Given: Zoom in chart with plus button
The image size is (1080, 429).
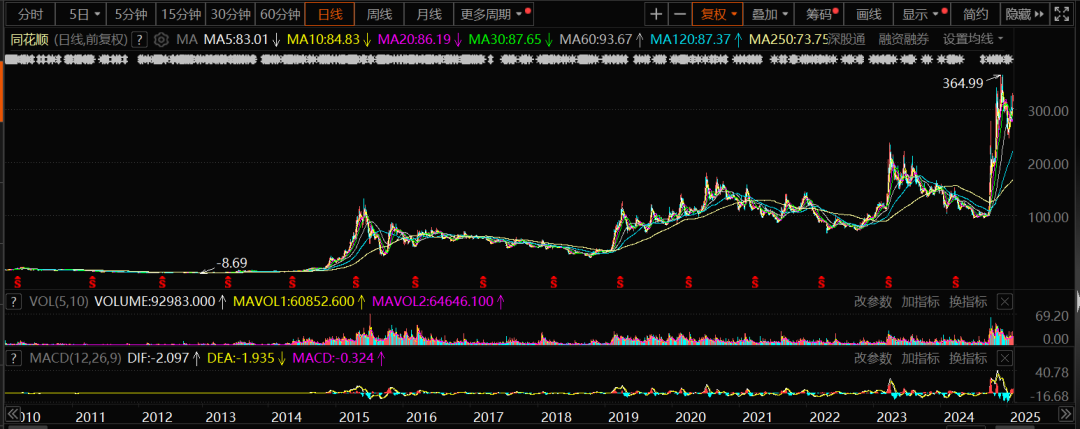Looking at the screenshot, I should click(x=656, y=14).
